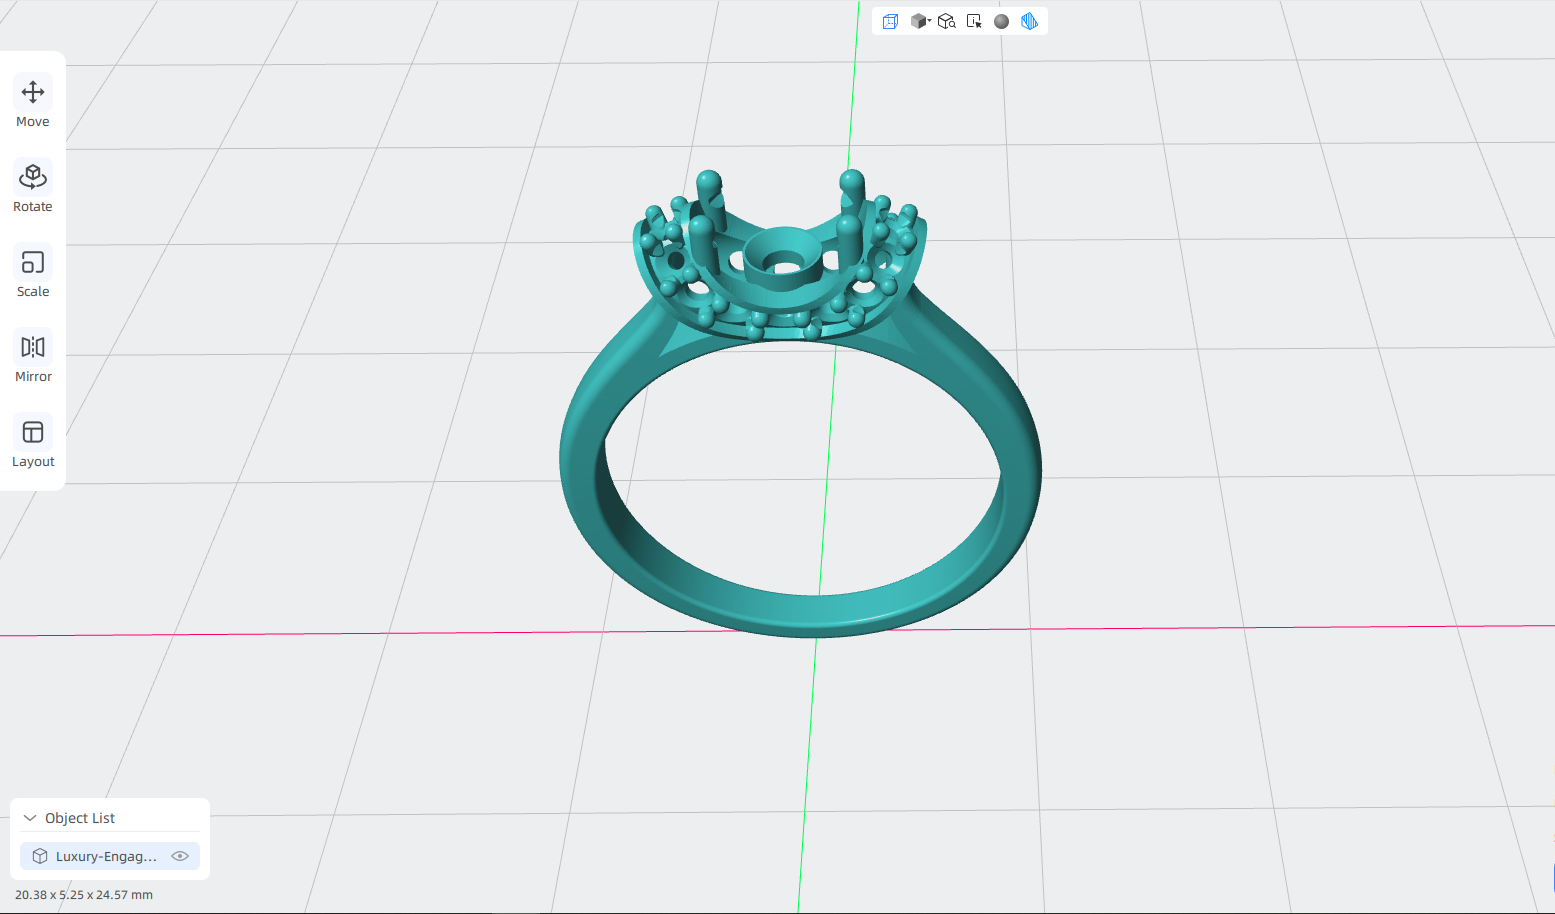The image size is (1555, 914).
Task: Select the Mirror tool
Action: pos(33,358)
